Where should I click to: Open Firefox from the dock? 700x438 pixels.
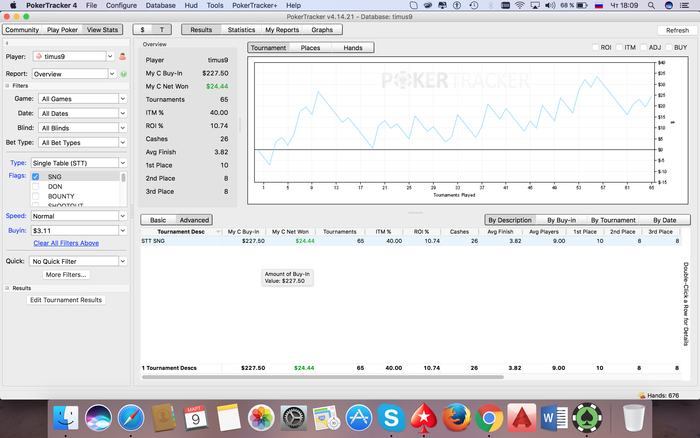point(456,418)
